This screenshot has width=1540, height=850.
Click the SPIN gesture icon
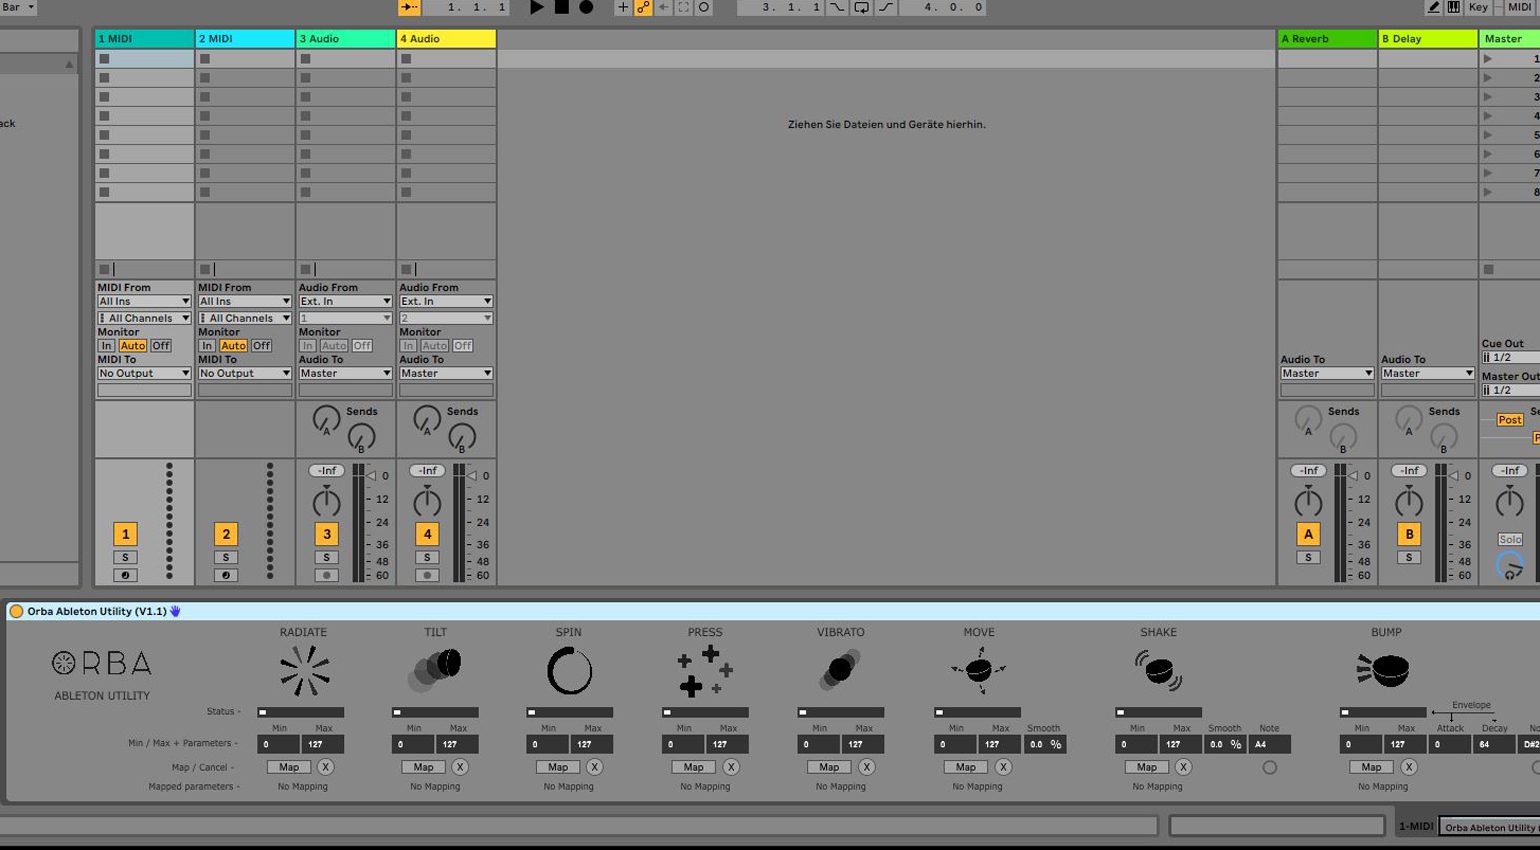(x=569, y=670)
